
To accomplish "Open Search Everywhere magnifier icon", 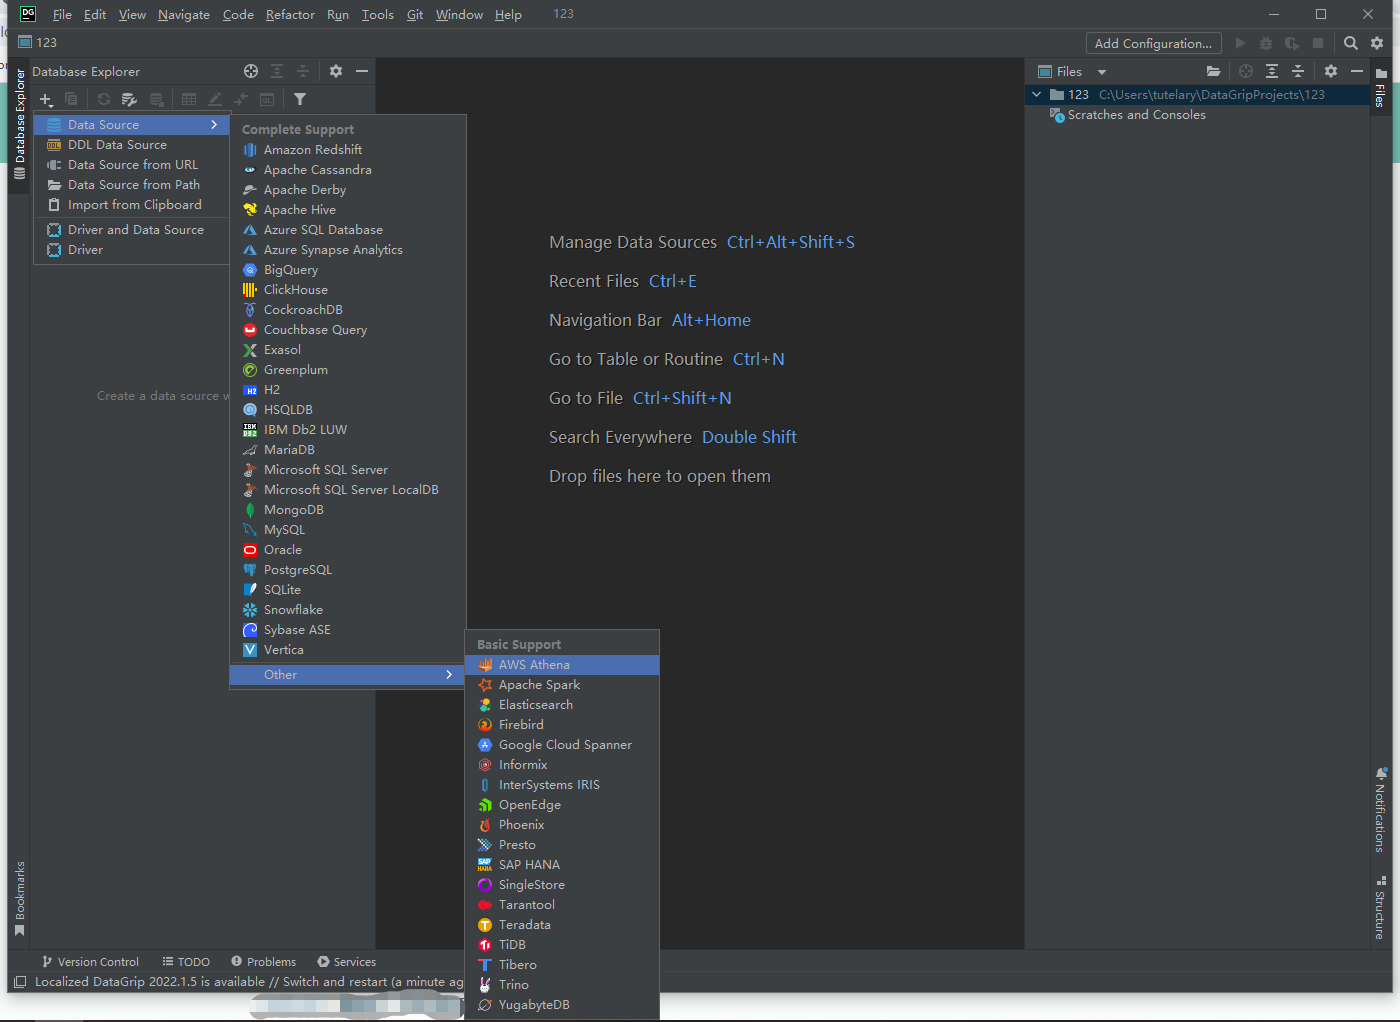I will point(1351,43).
